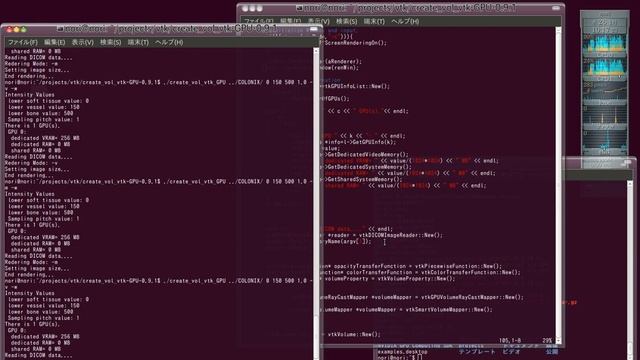Open 編集(E) menu in front terminal
The width and height of the screenshot is (640, 360).
click(54, 42)
